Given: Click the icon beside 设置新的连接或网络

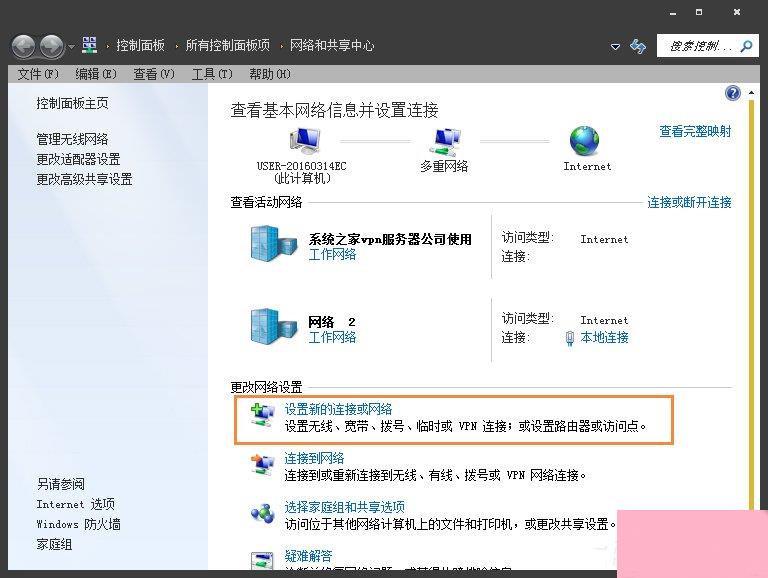Looking at the screenshot, I should coord(263,416).
